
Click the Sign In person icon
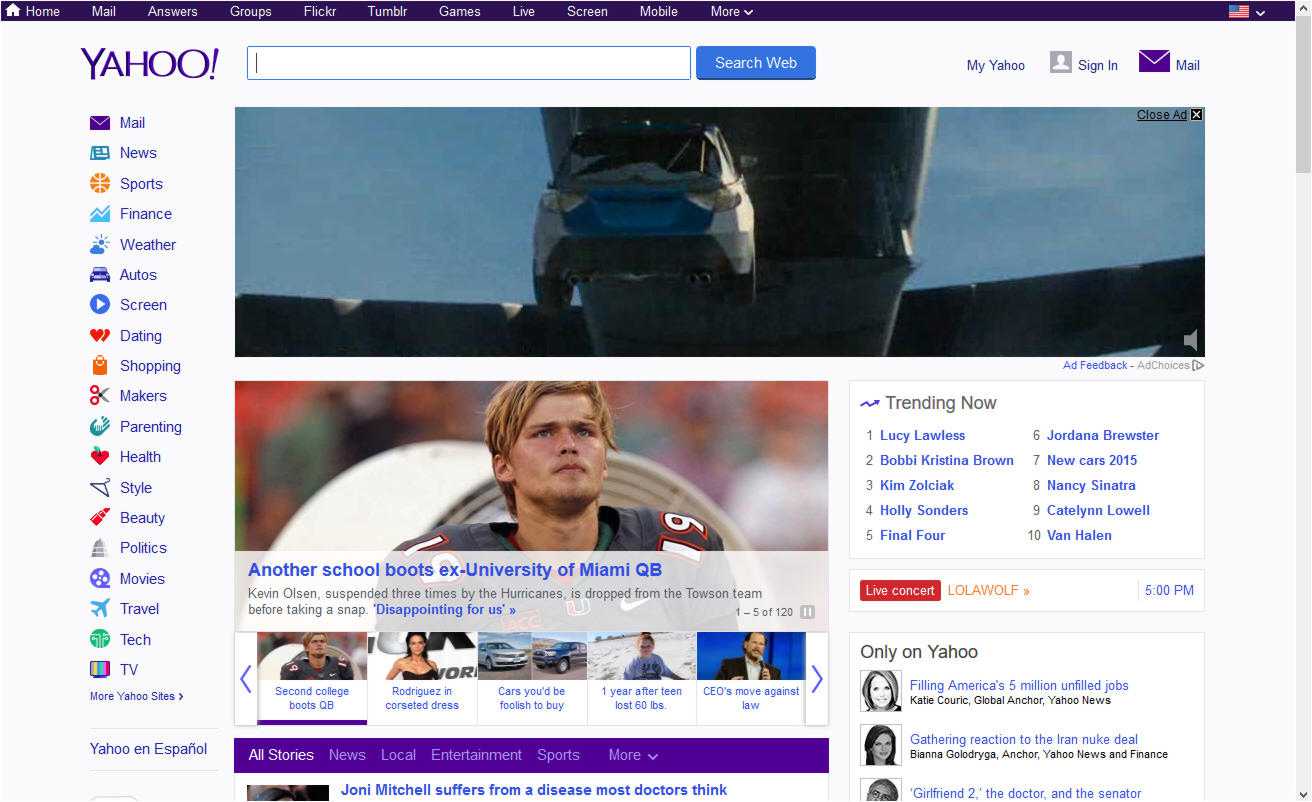[x=1060, y=62]
